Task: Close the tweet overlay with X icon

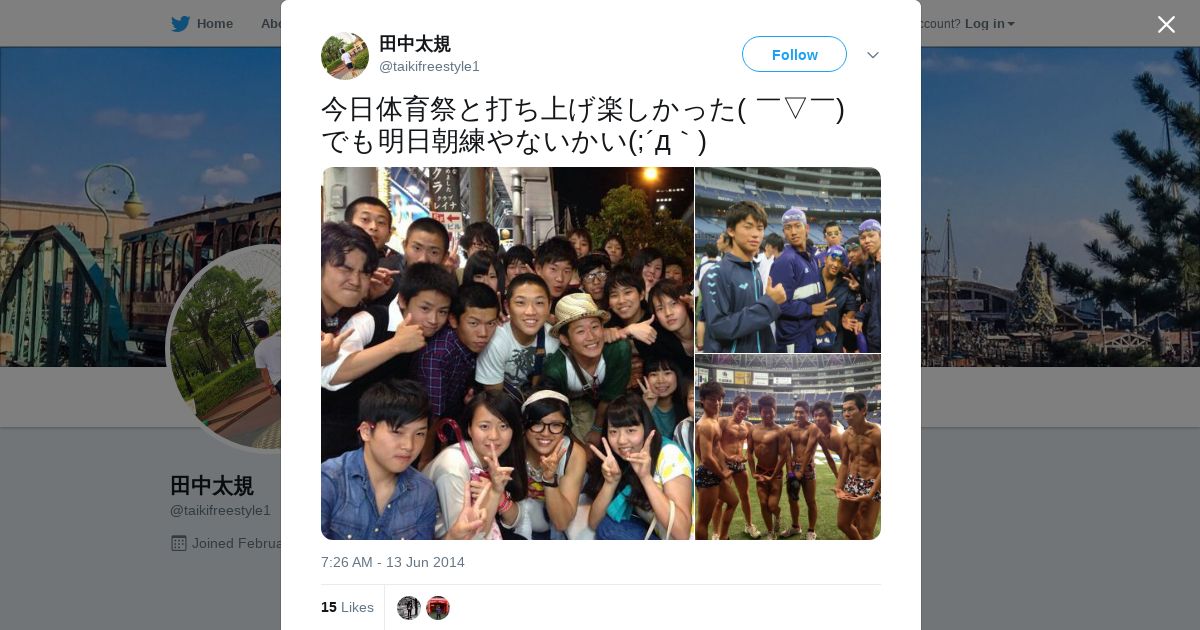Action: tap(1166, 24)
